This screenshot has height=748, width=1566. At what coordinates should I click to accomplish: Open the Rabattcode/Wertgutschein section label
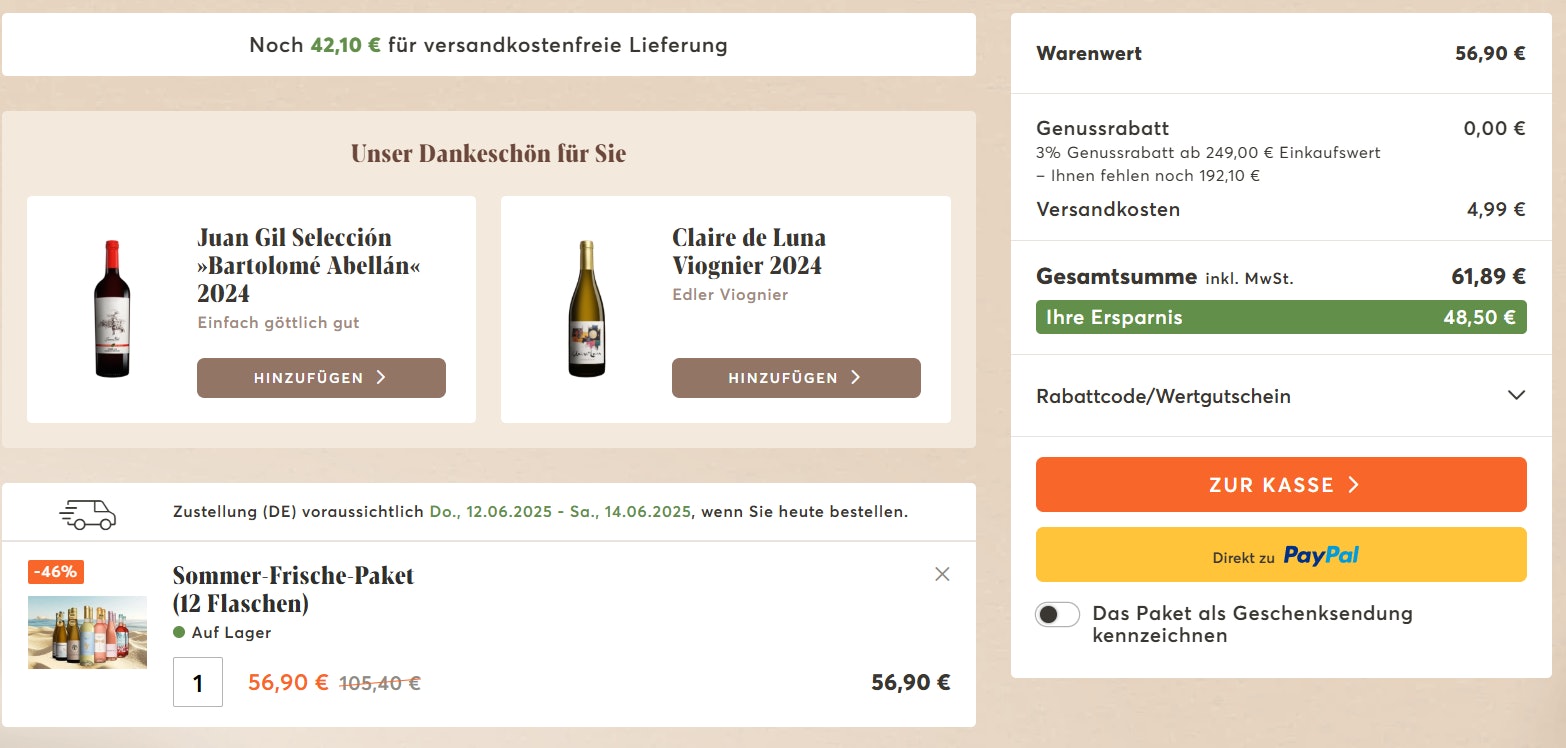coord(1163,396)
